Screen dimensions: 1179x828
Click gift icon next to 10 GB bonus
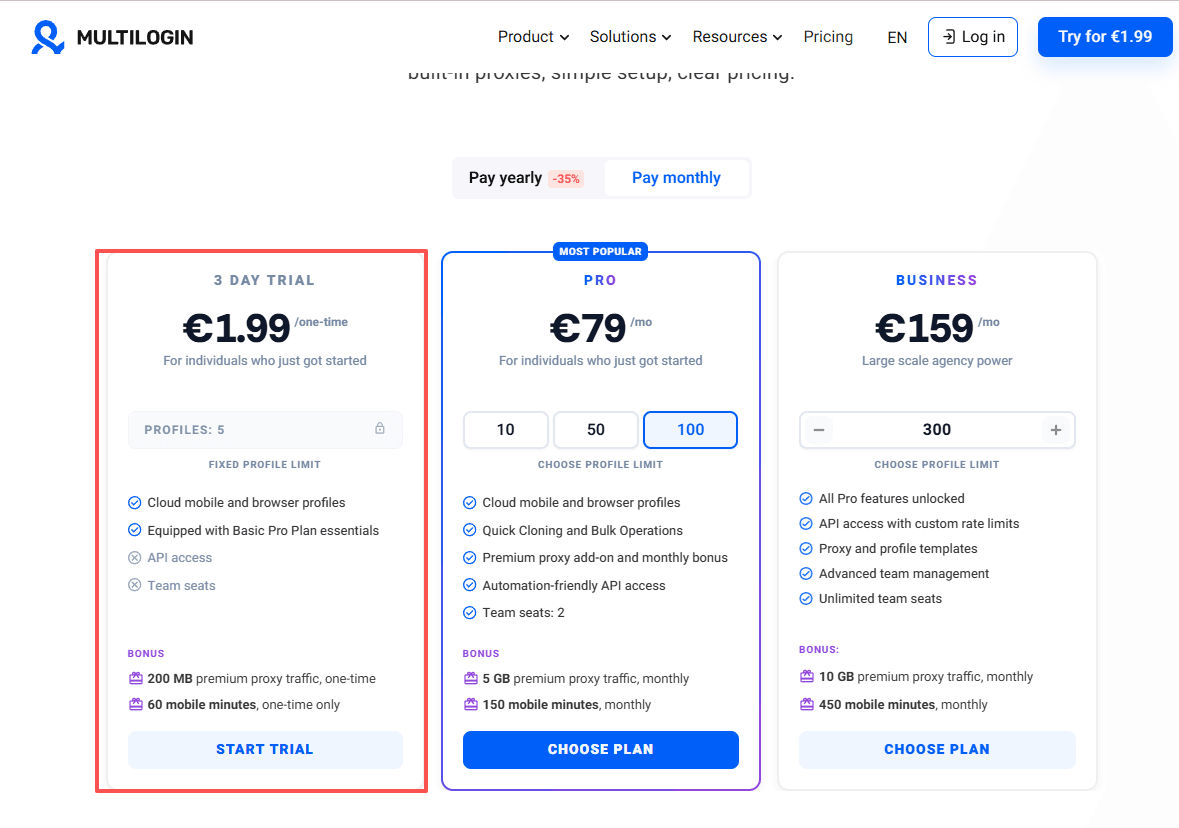tap(806, 676)
